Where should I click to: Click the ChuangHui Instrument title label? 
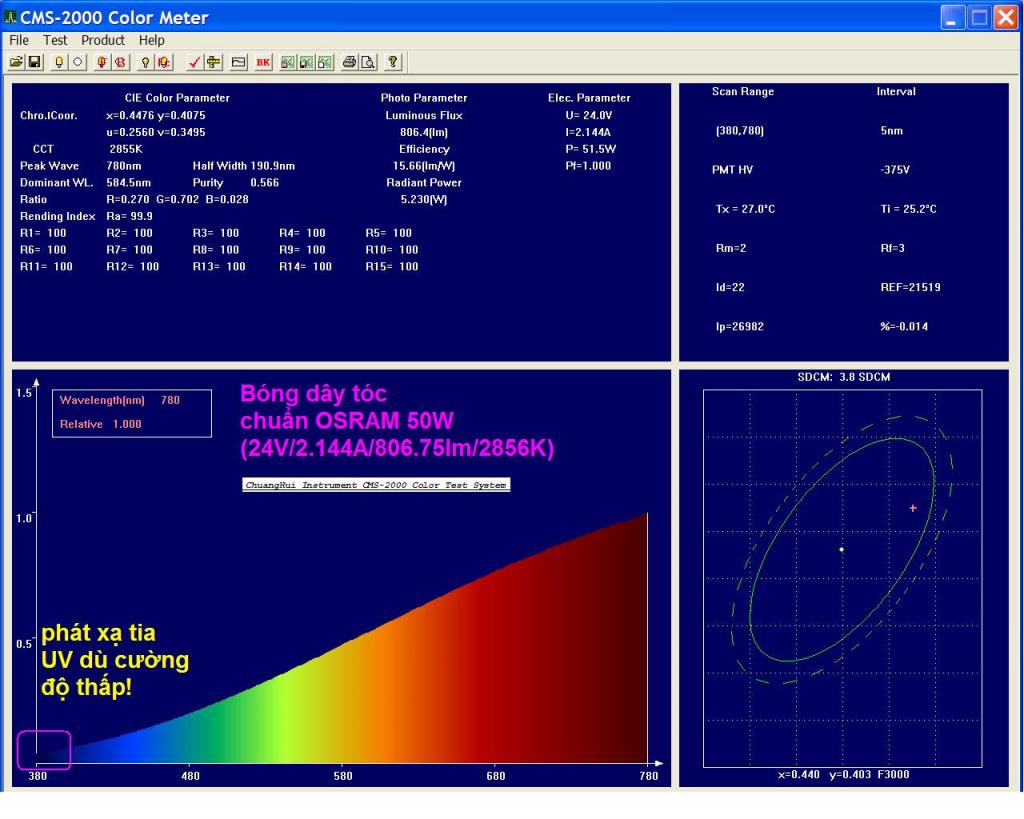tap(377, 484)
